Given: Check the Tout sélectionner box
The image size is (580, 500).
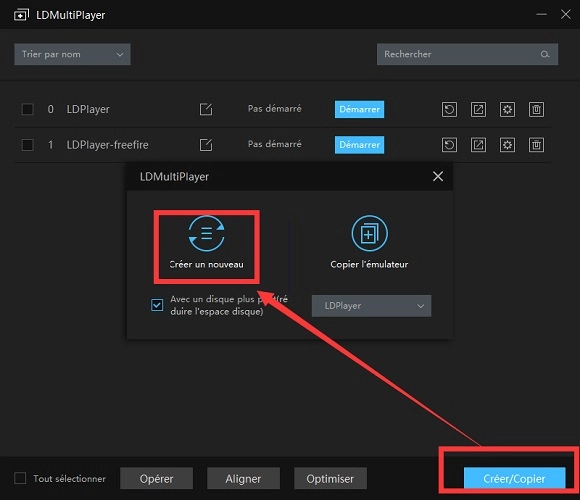Looking at the screenshot, I should click(20, 478).
